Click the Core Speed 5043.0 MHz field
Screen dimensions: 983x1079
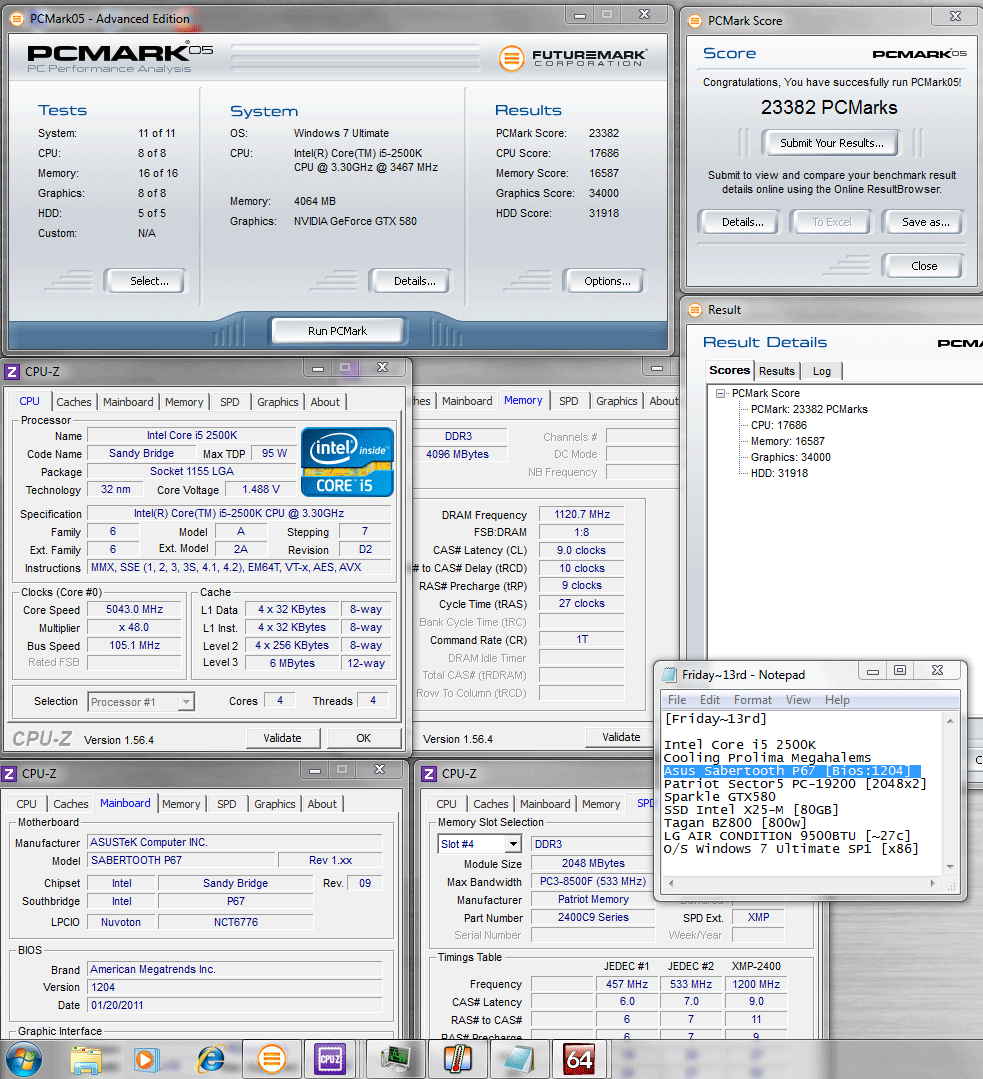[x=134, y=610]
